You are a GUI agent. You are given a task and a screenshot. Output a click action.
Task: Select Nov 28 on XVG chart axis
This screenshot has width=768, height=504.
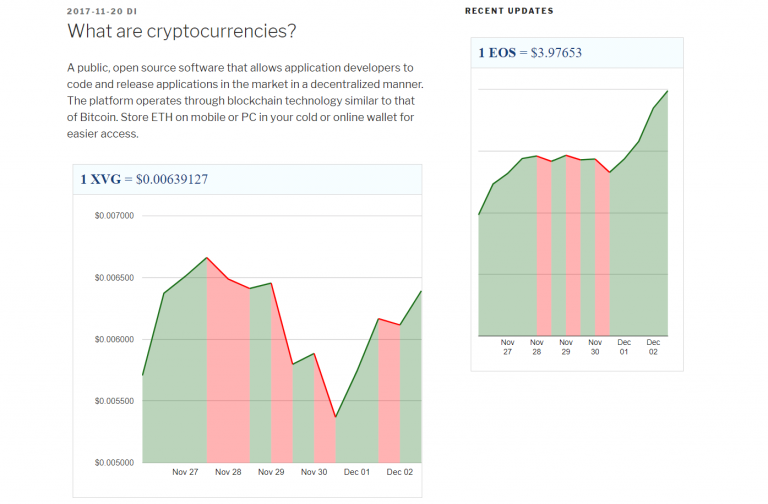click(229, 472)
